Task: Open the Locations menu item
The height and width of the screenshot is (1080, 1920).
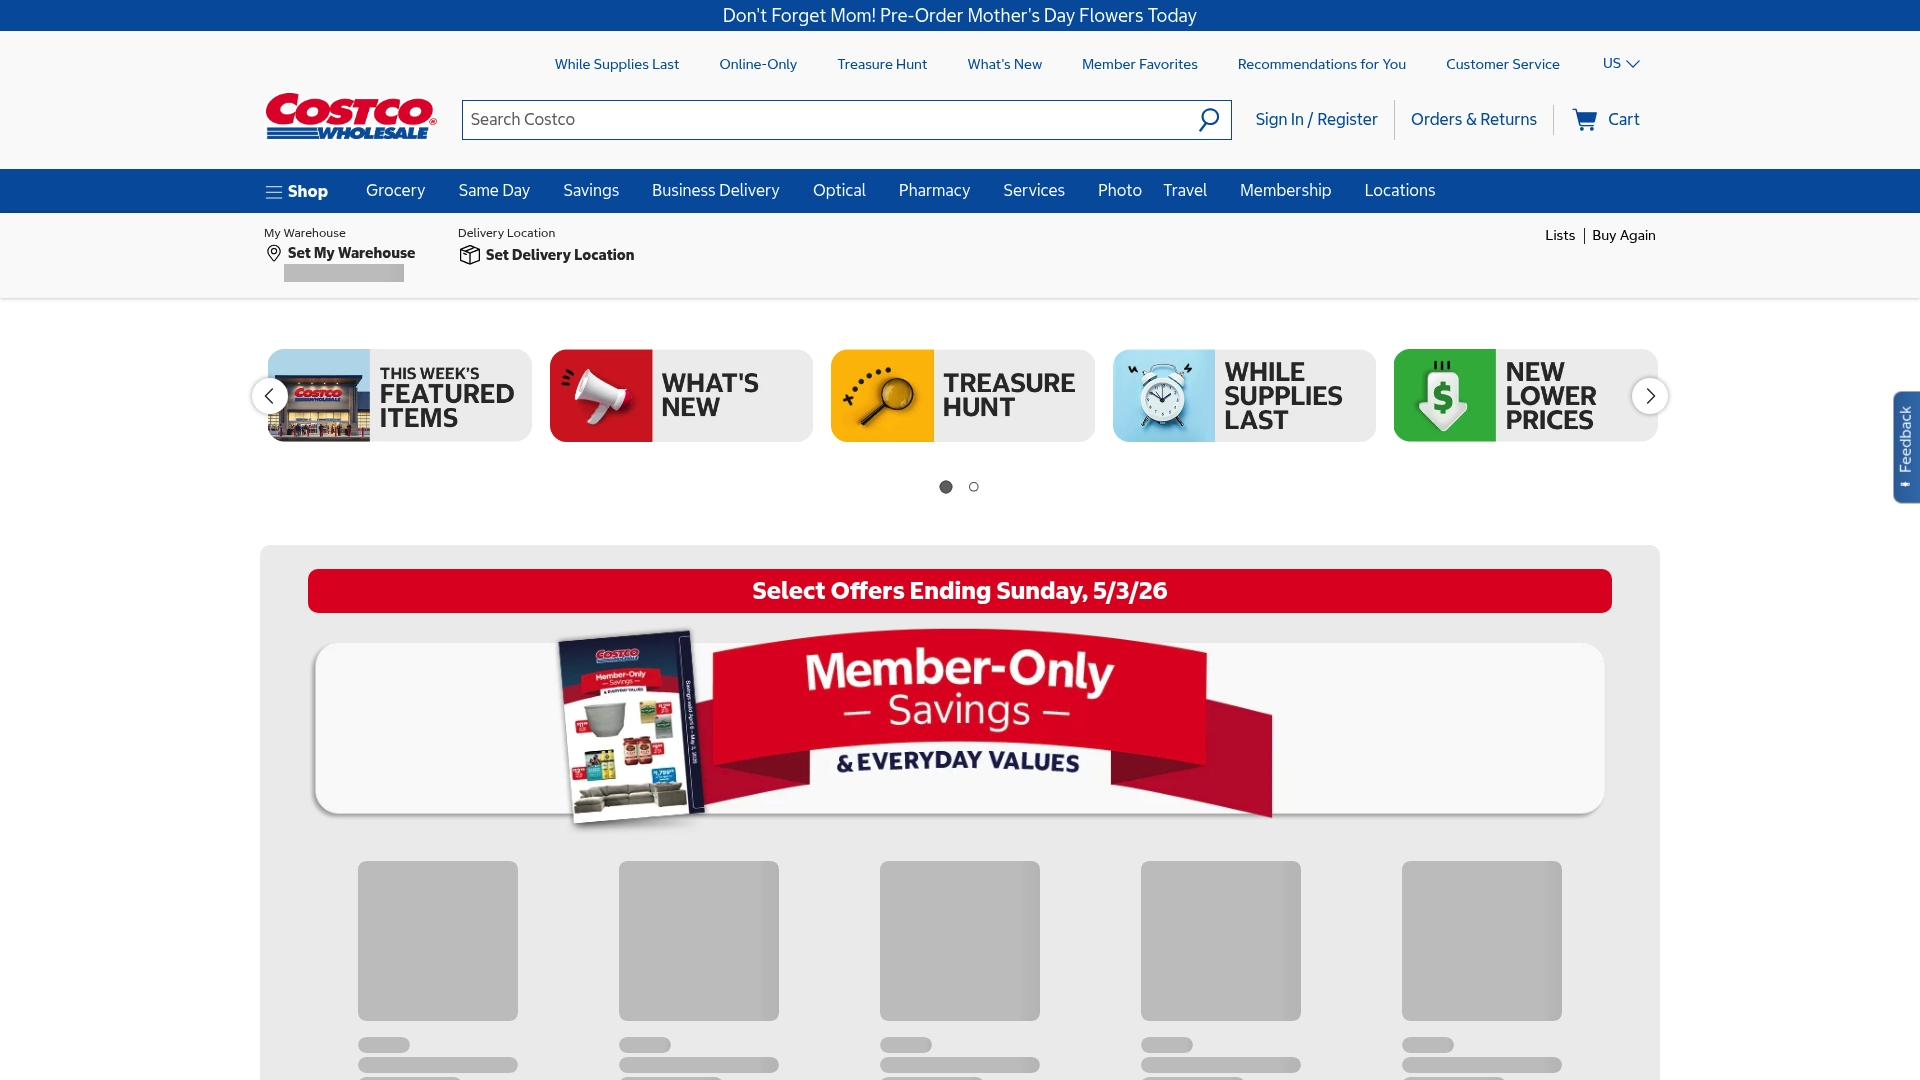Action: point(1399,191)
